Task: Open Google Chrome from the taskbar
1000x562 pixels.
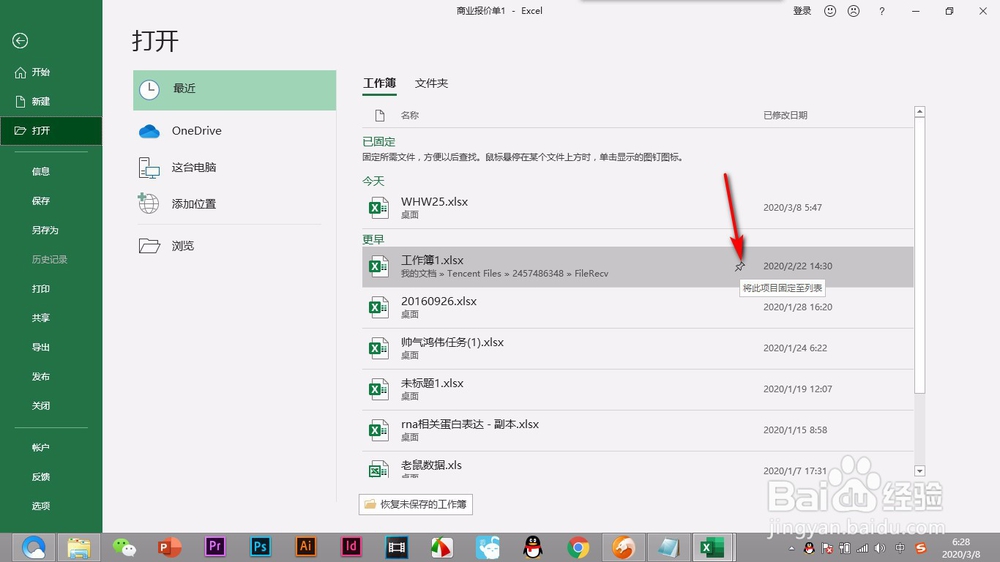Action: [x=578, y=547]
